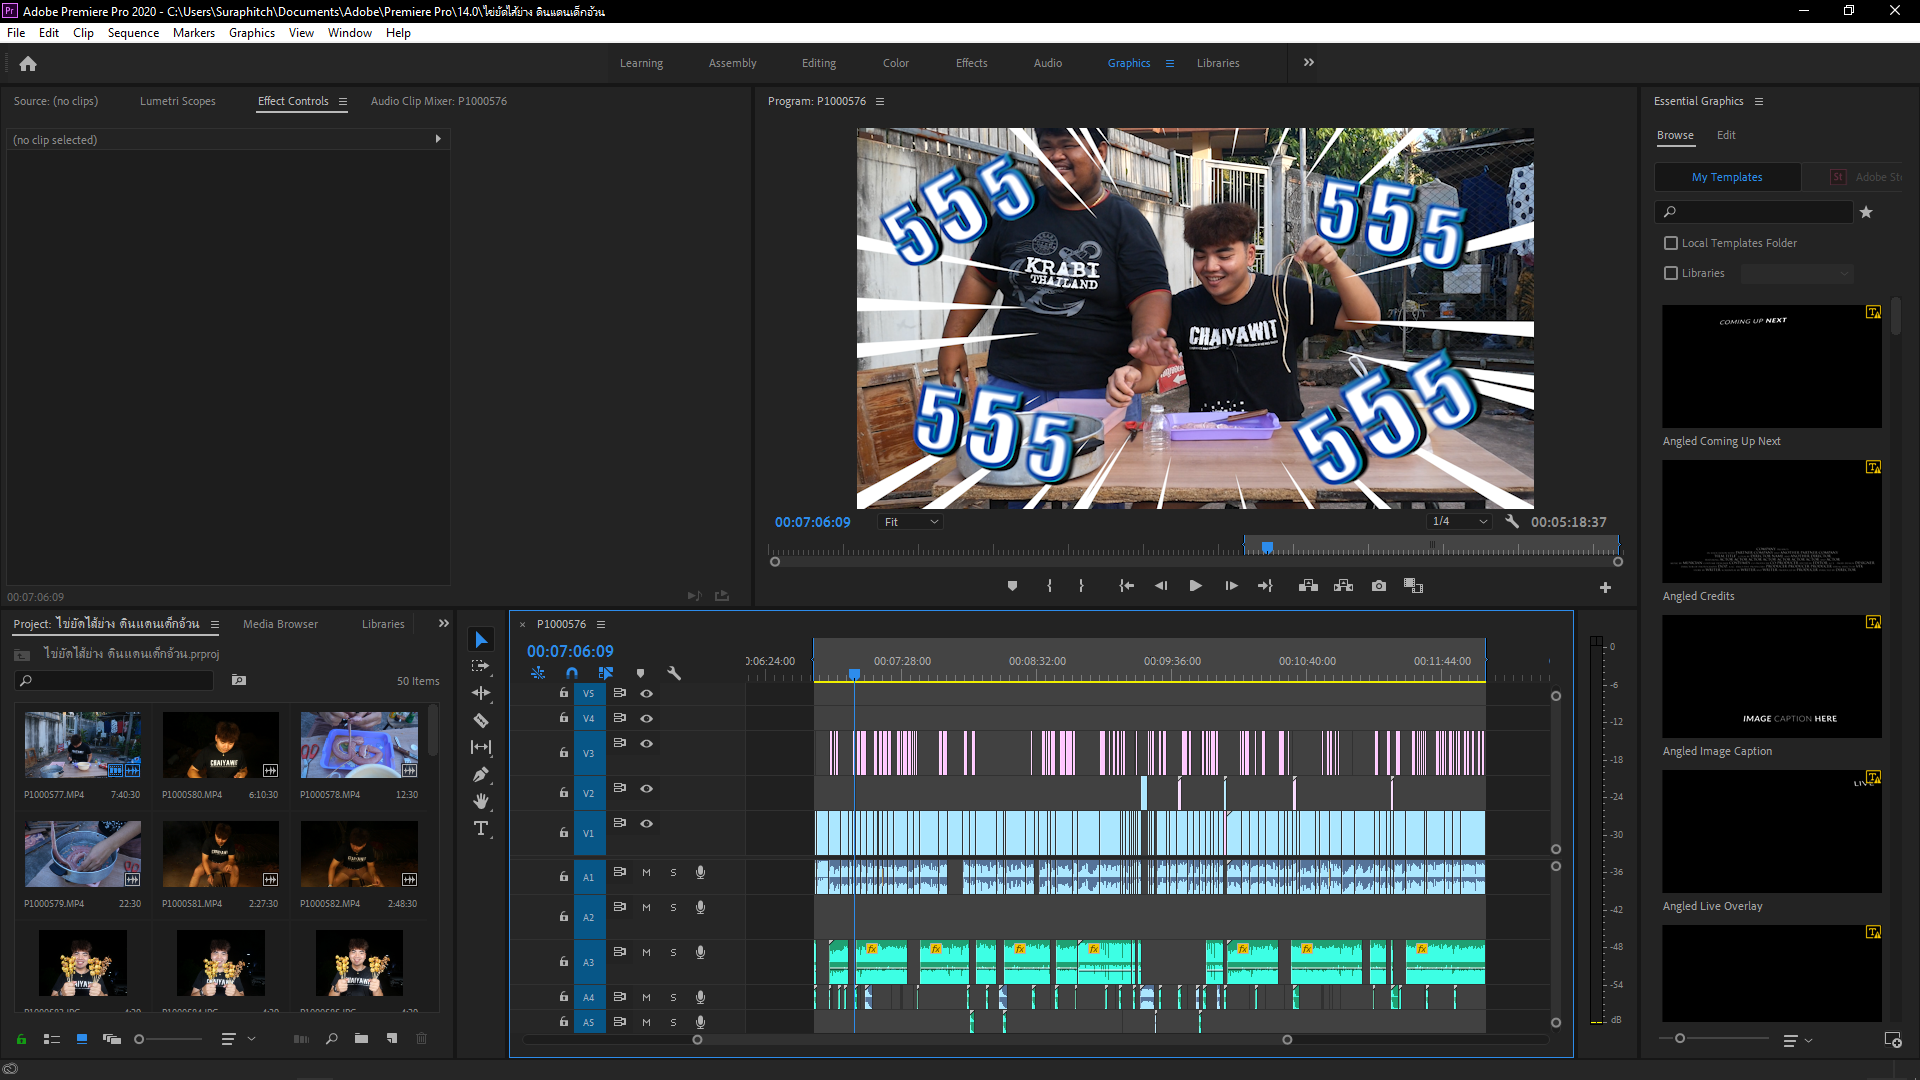
Task: Click New Bin folder icon
Action: point(361,1039)
